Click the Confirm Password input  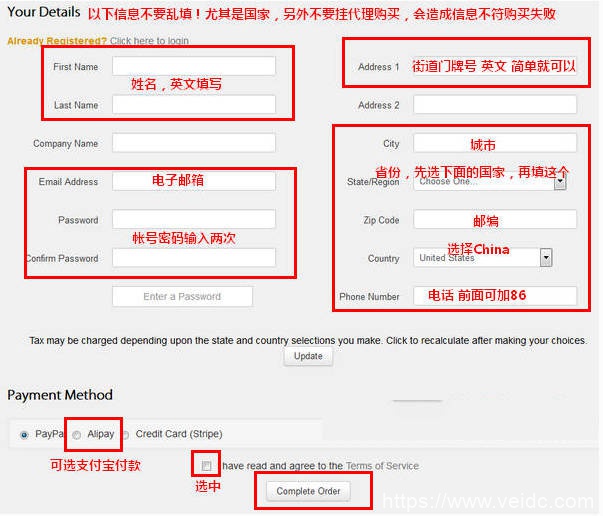(194, 258)
